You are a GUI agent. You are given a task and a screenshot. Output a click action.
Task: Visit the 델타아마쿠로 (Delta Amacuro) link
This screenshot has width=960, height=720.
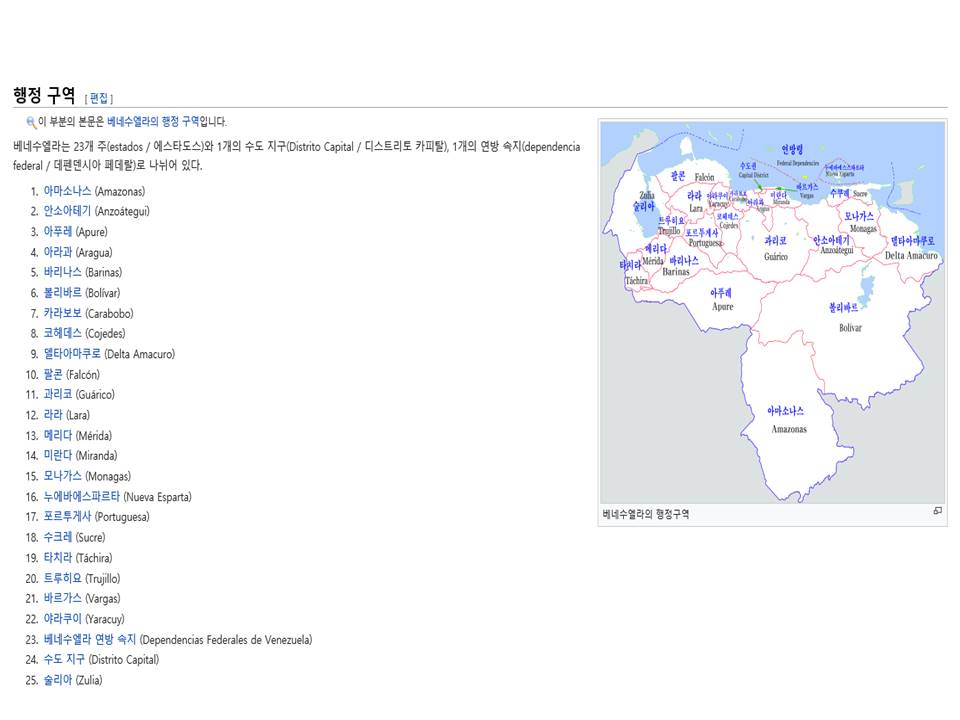(72, 354)
